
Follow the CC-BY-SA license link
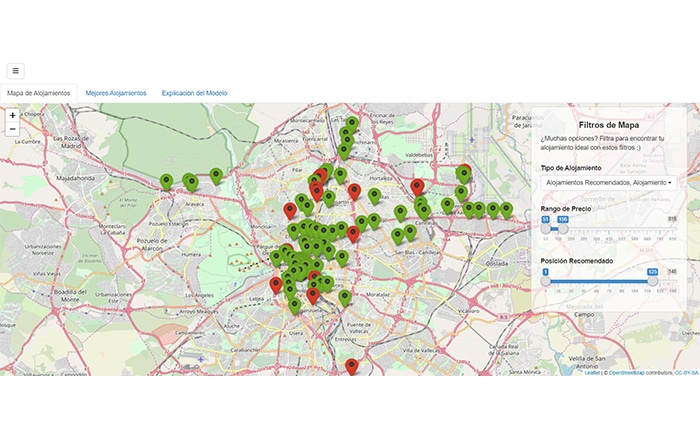pos(686,372)
